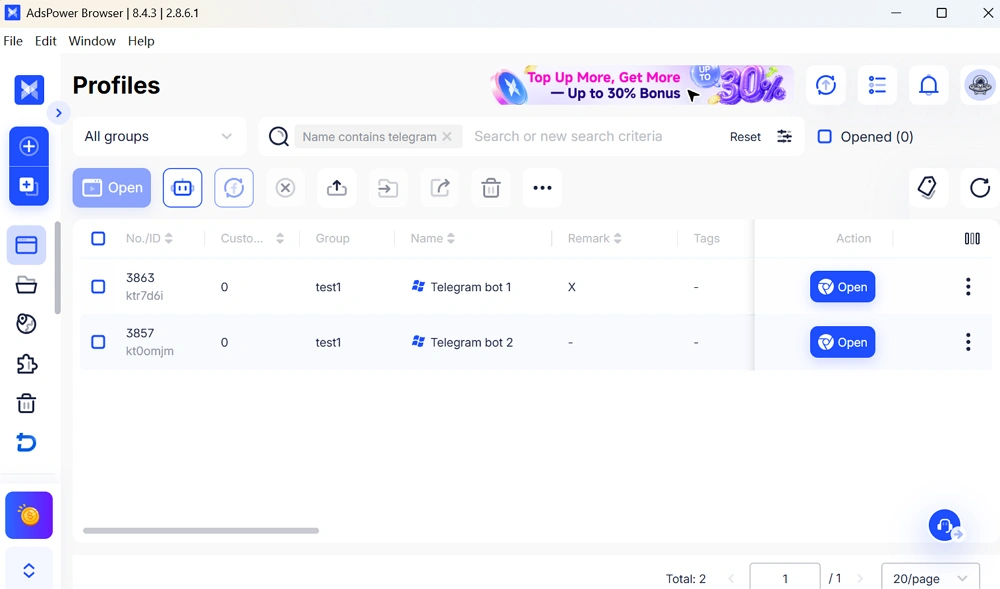Click the toolbar Open button

point(112,187)
